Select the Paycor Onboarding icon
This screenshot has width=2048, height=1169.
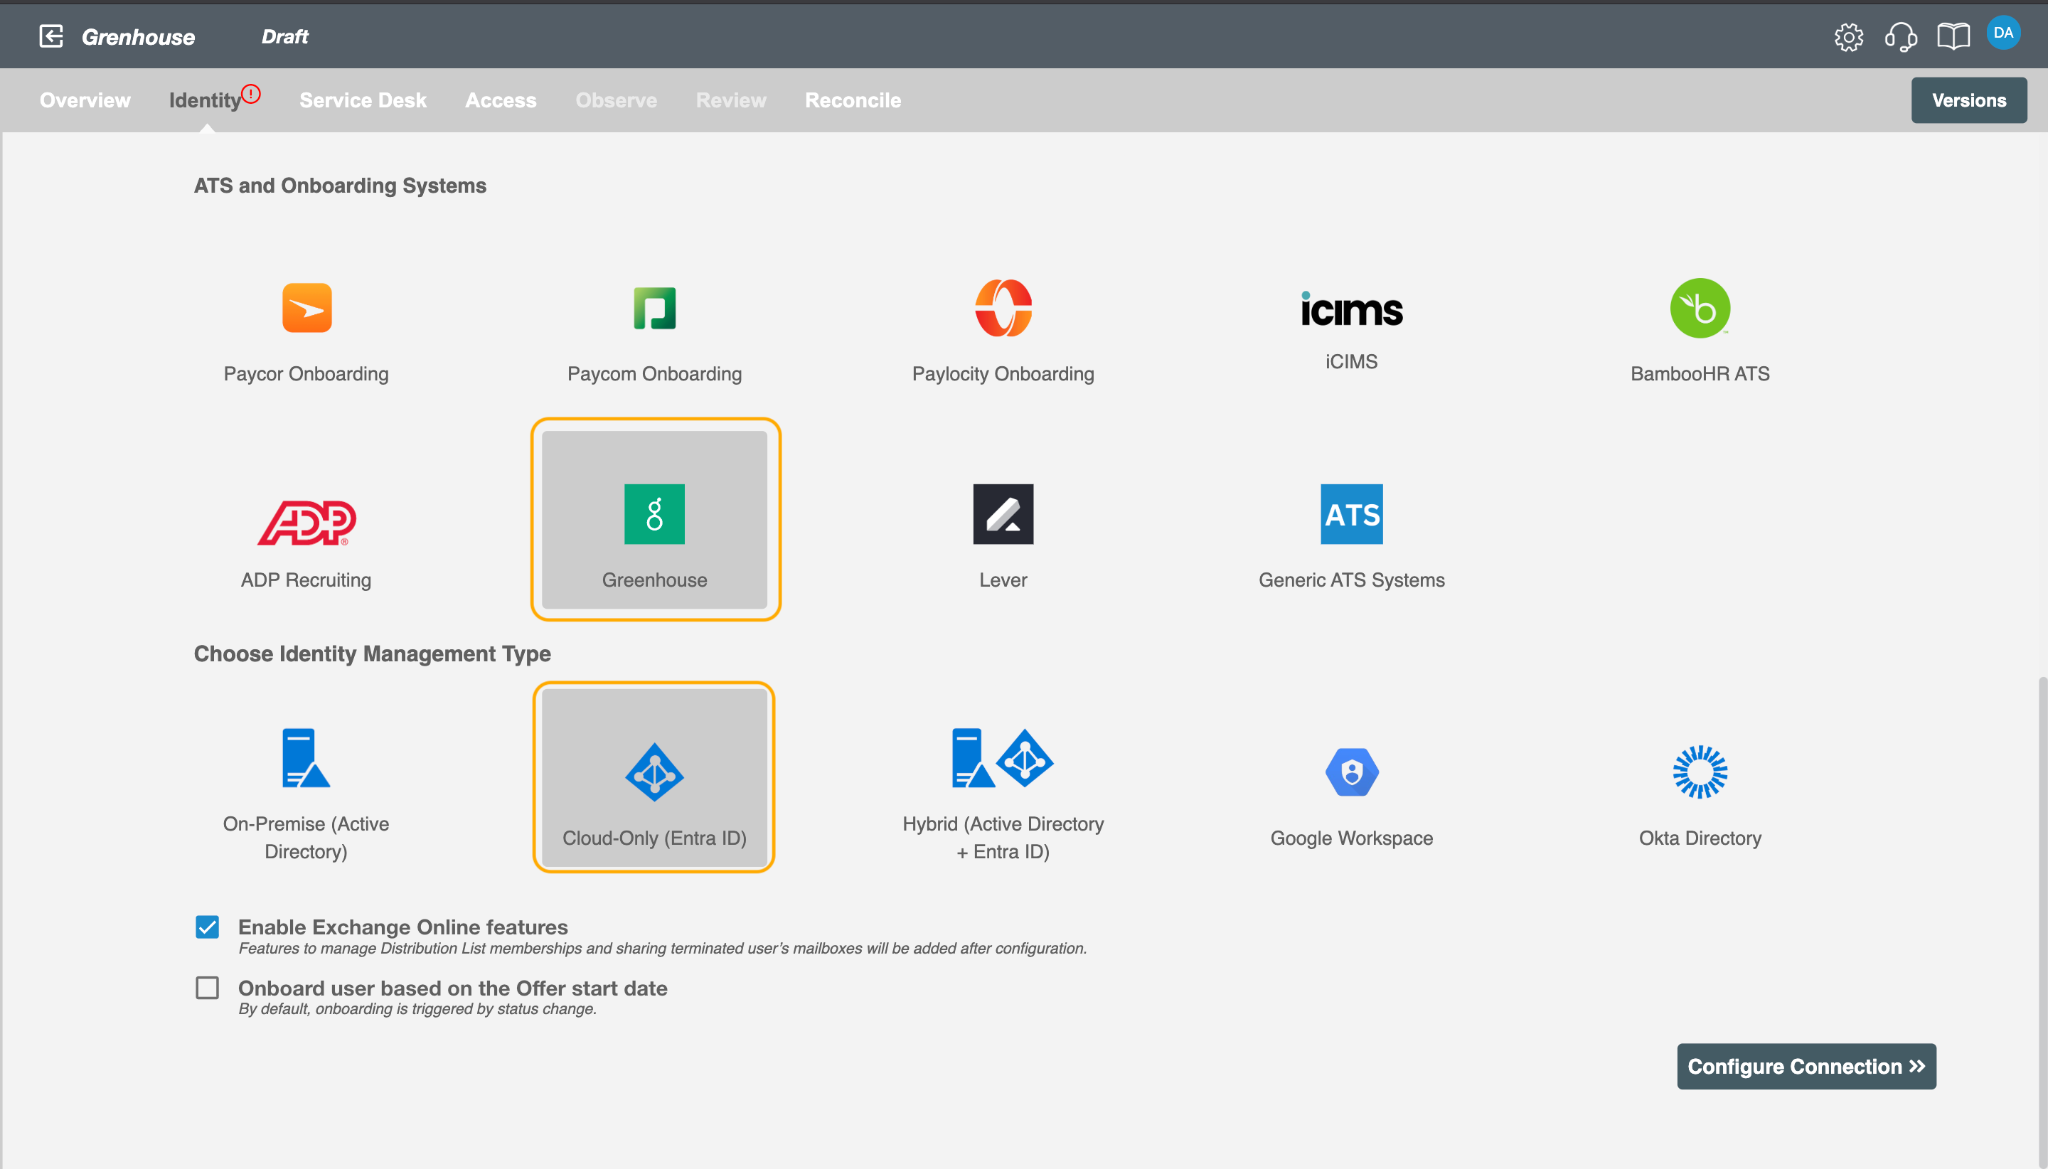[x=306, y=308]
